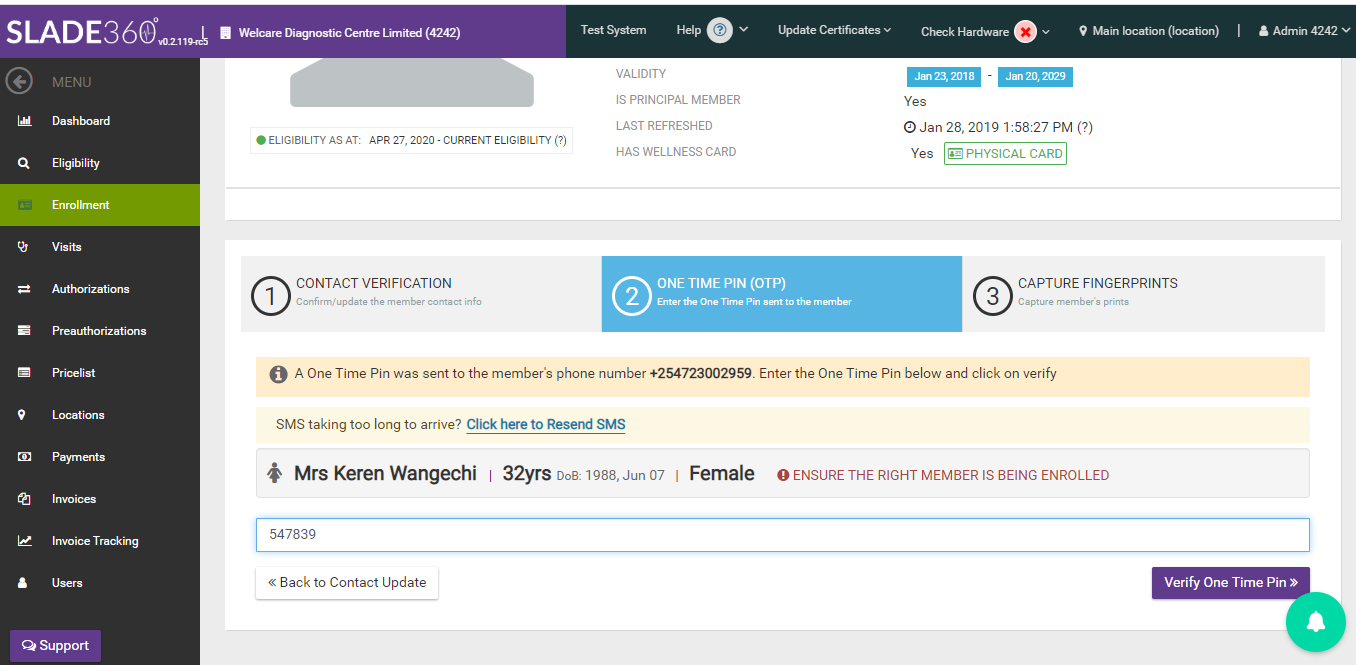Click the warning icon beside ENSURE THE RIGHT MEMBER
This screenshot has width=1356, height=665.
coord(783,475)
